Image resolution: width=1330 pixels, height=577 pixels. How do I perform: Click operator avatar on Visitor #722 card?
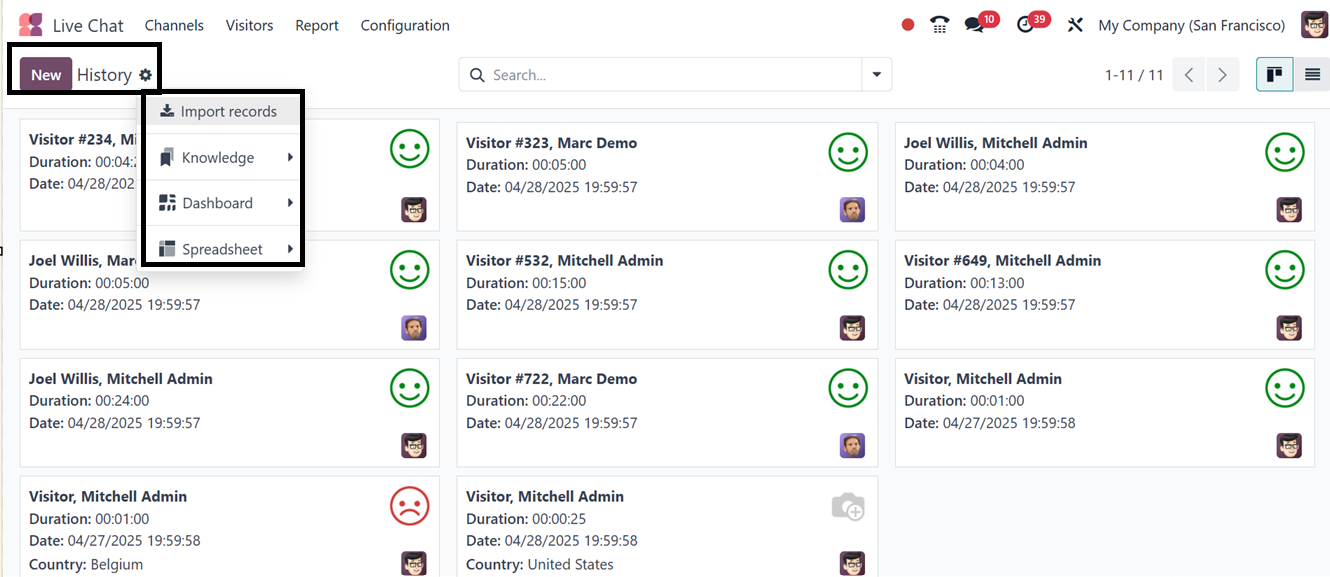tap(852, 446)
